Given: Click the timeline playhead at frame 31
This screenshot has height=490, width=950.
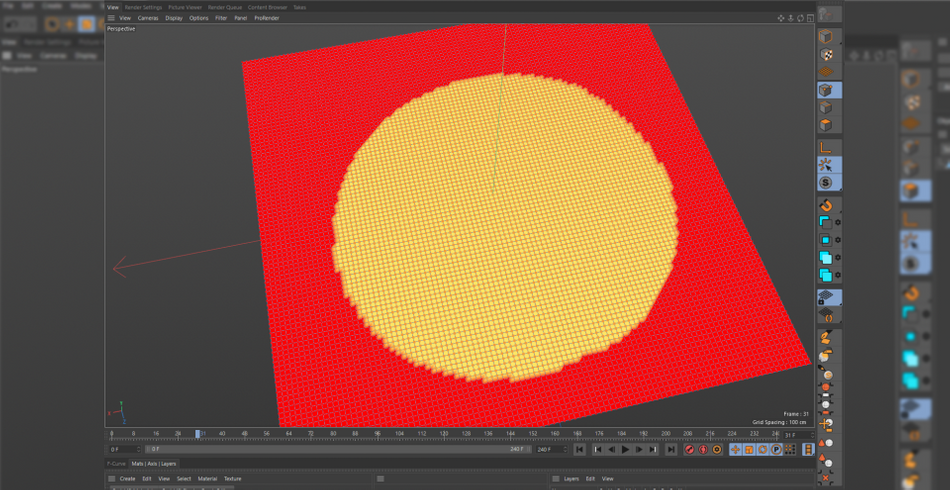Looking at the screenshot, I should (x=198, y=434).
